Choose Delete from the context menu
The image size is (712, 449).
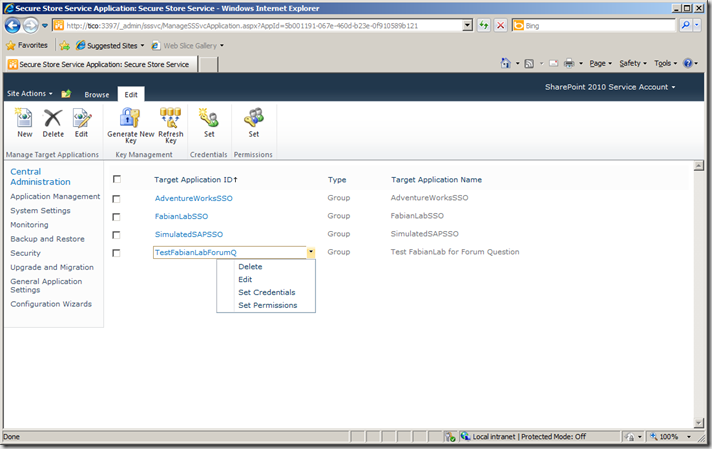(250, 266)
